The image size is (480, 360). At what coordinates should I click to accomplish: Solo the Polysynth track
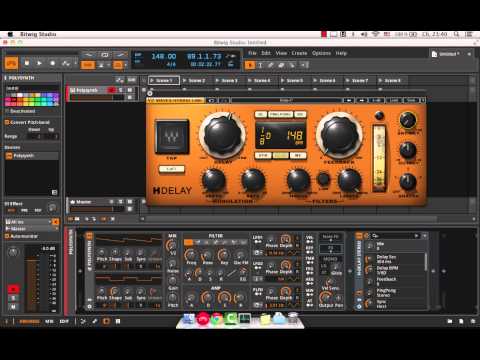[x=121, y=90]
